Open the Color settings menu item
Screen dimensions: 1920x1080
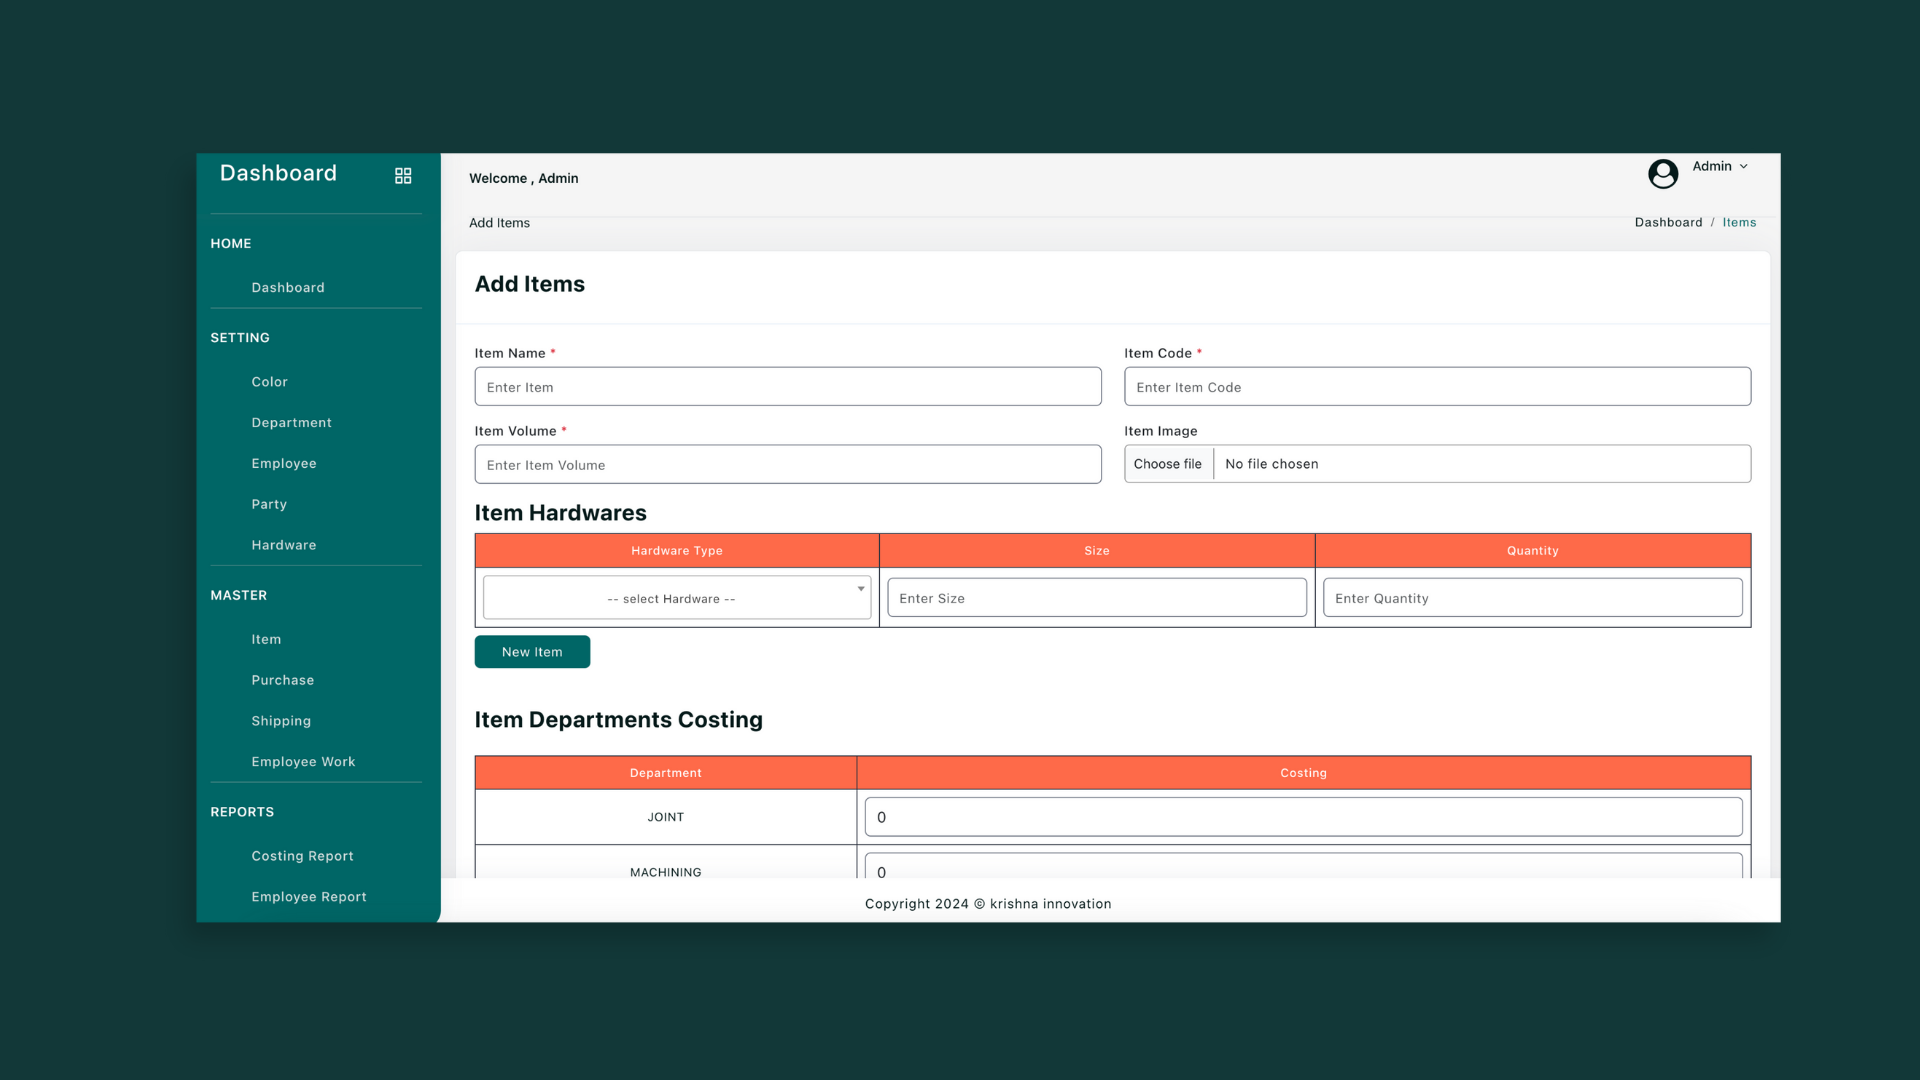(269, 382)
